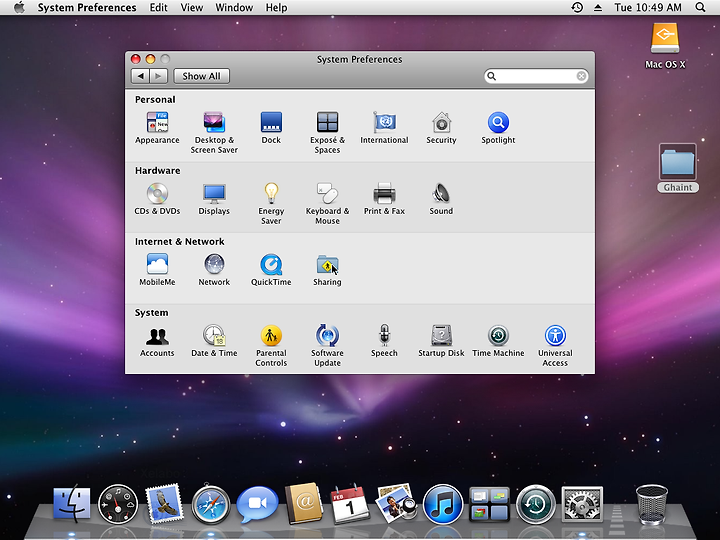Open Parental Controls preferences

point(271,345)
